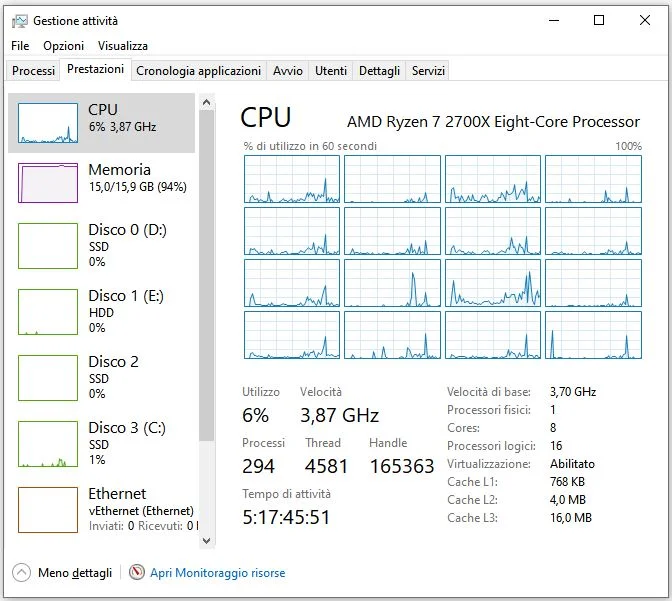Click sidebar scroll up arrow
This screenshot has width=672, height=601.
207,102
